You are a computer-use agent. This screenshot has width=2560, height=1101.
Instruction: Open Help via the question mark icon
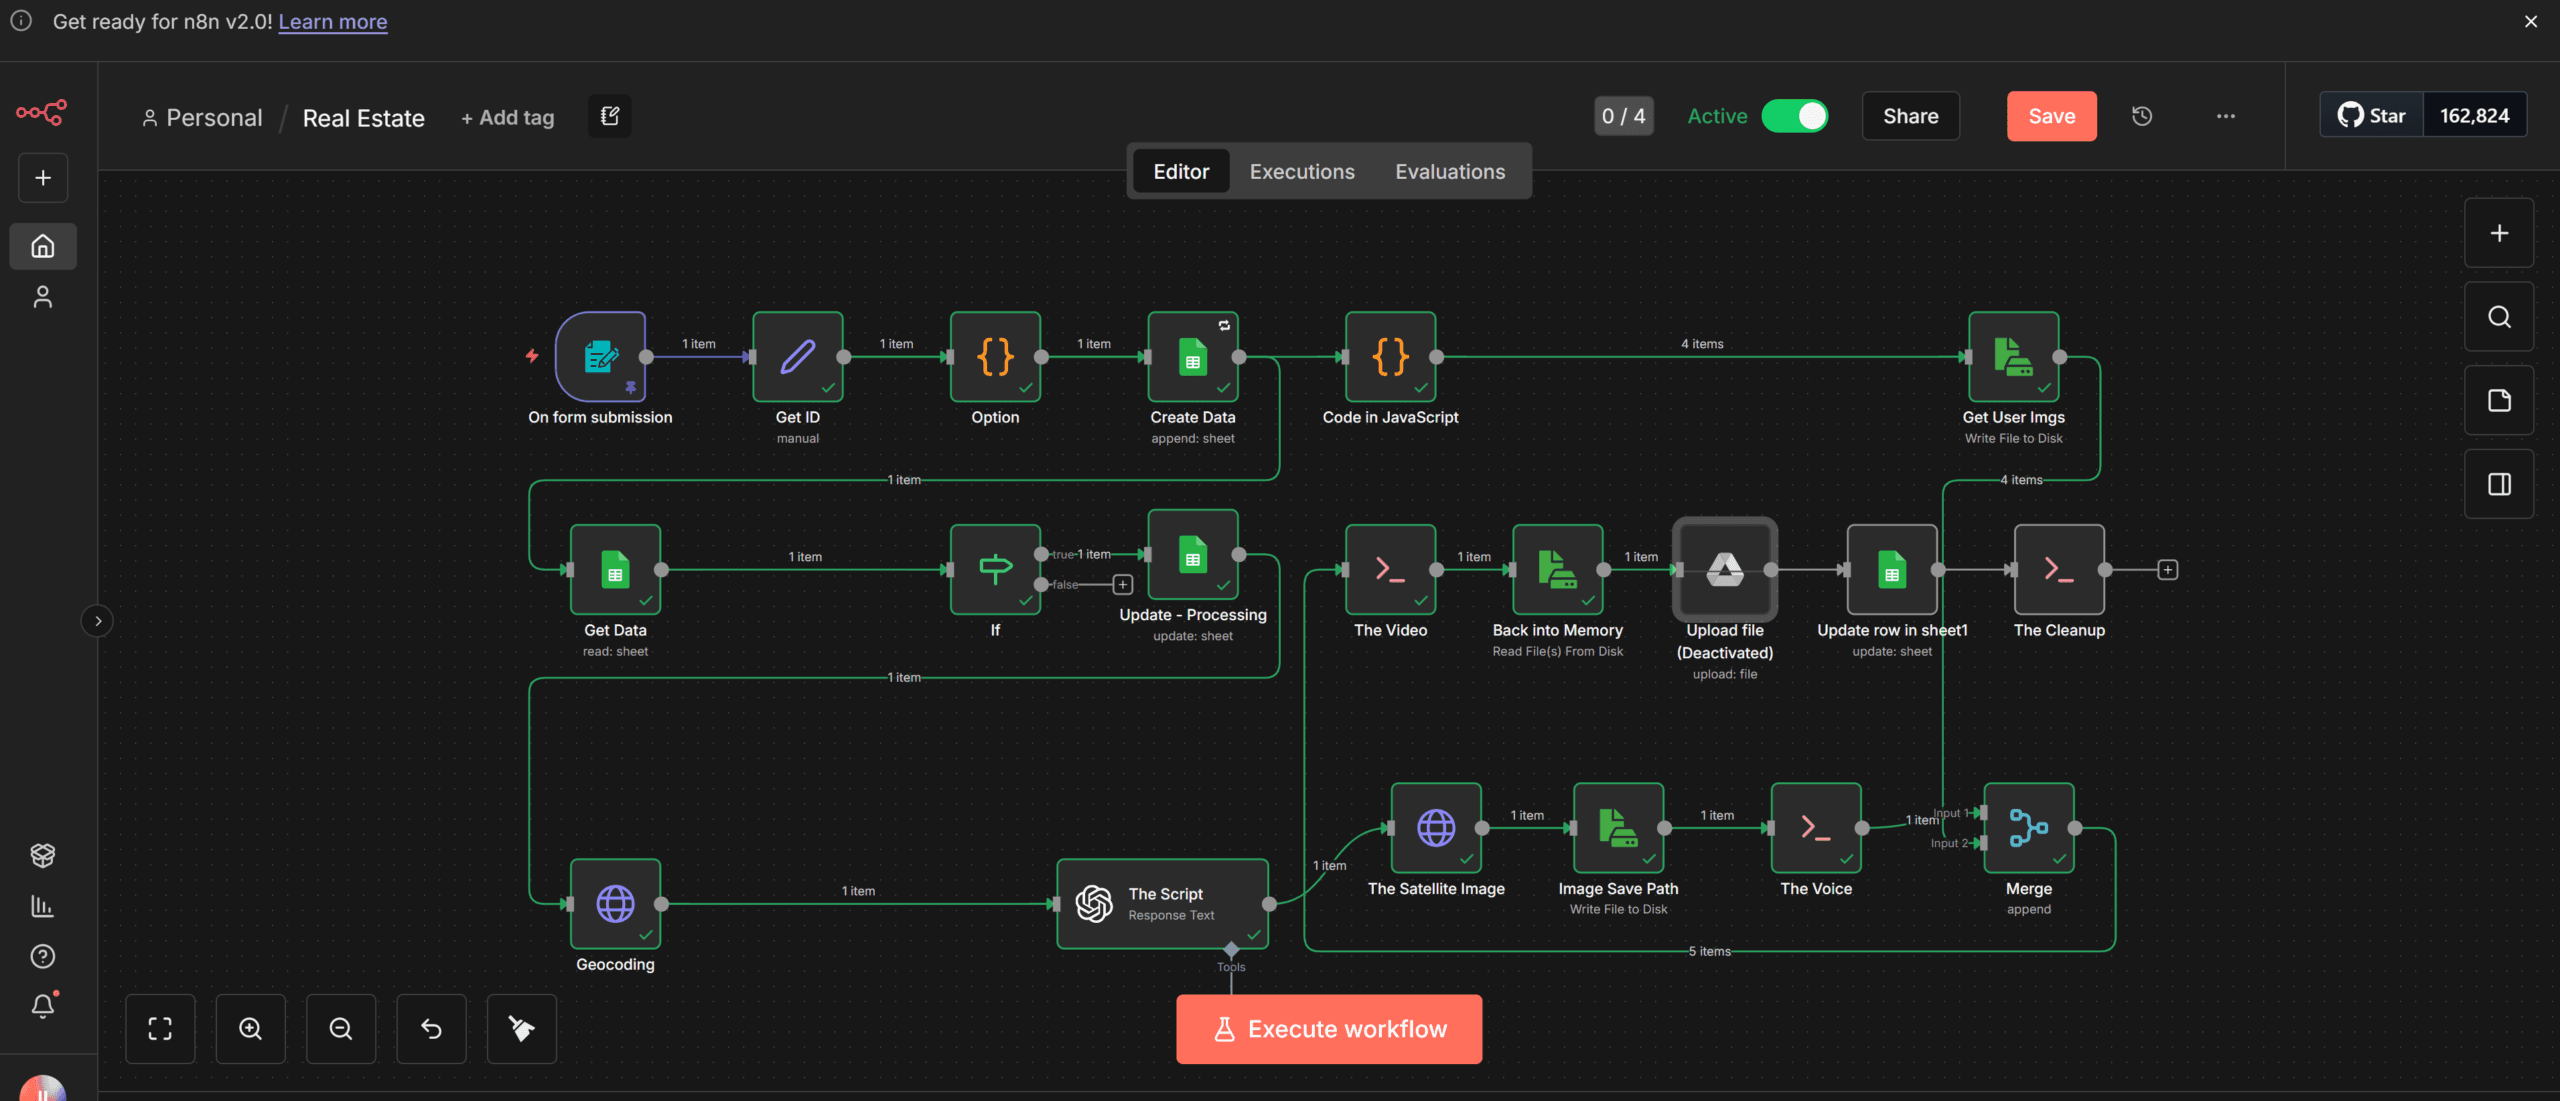click(x=42, y=956)
